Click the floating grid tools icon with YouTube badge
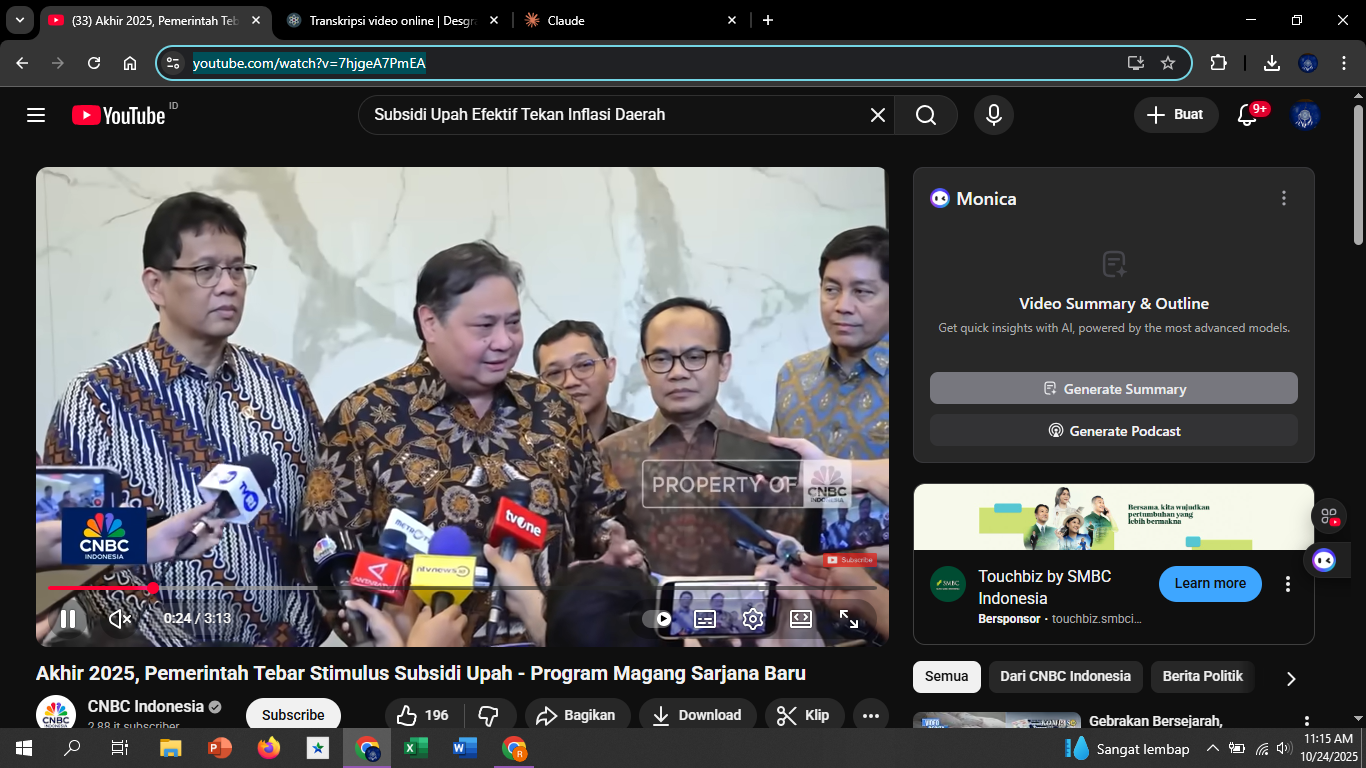The image size is (1366, 768). pos(1329,516)
